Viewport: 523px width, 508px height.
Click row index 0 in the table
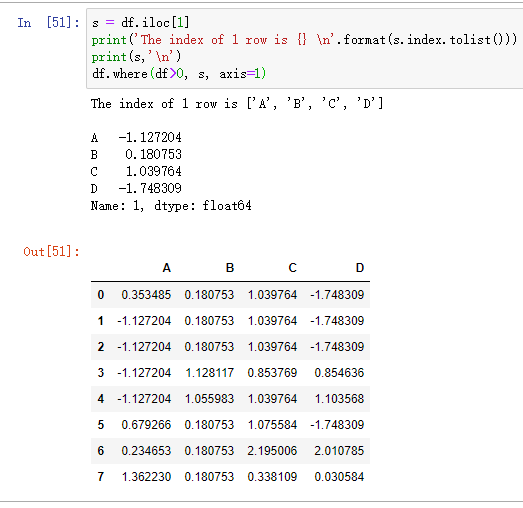(x=101, y=295)
